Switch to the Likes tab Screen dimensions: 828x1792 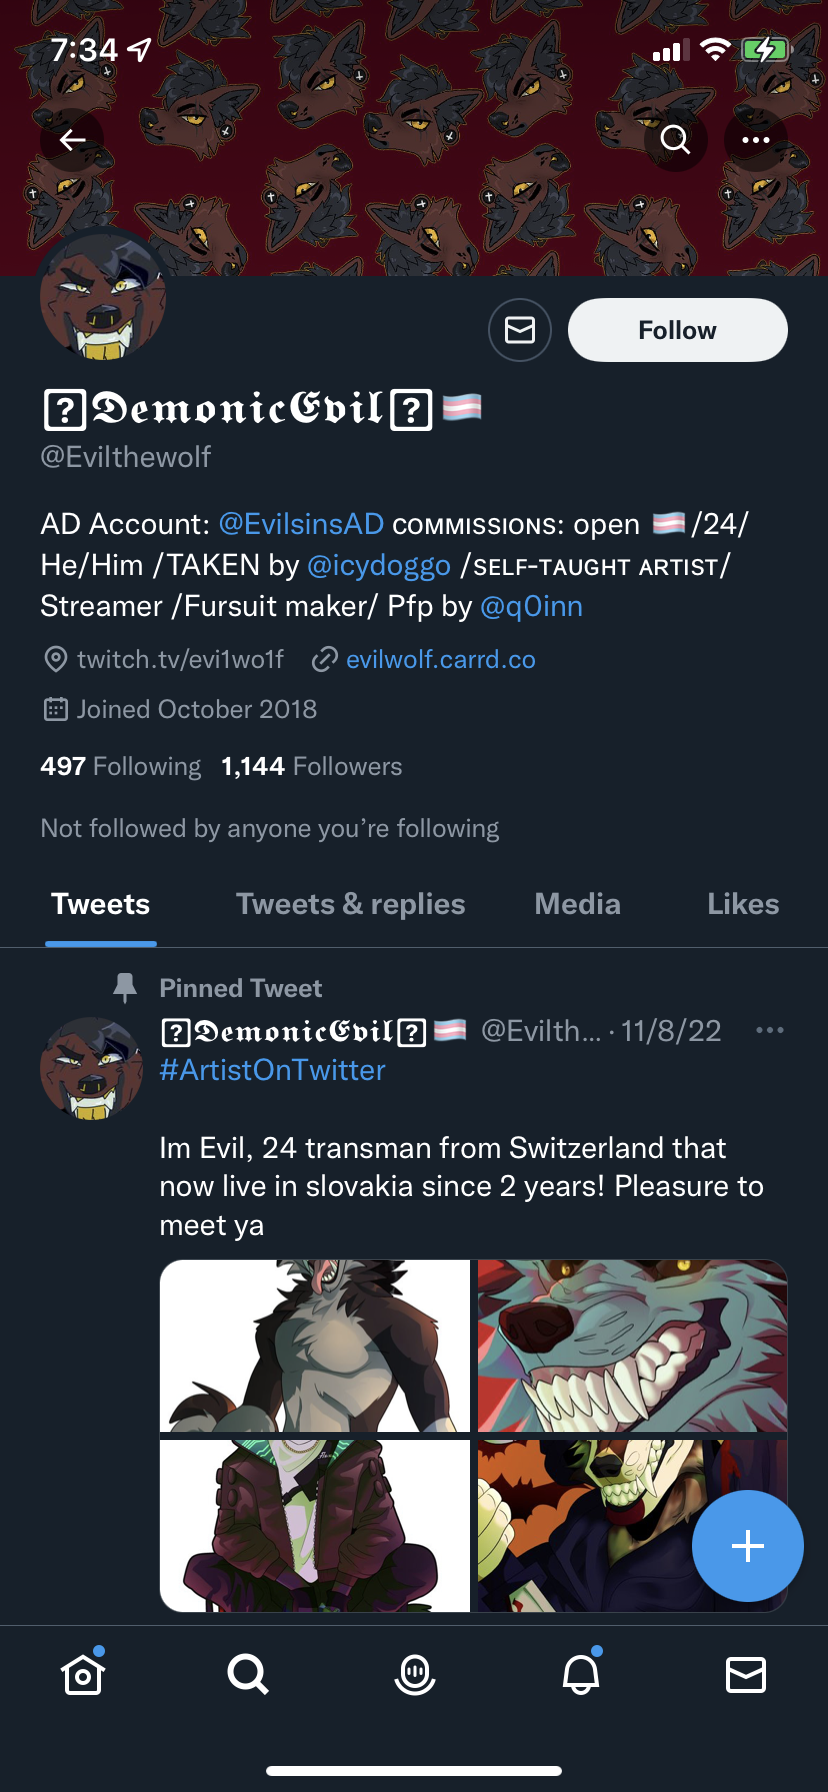tap(743, 904)
